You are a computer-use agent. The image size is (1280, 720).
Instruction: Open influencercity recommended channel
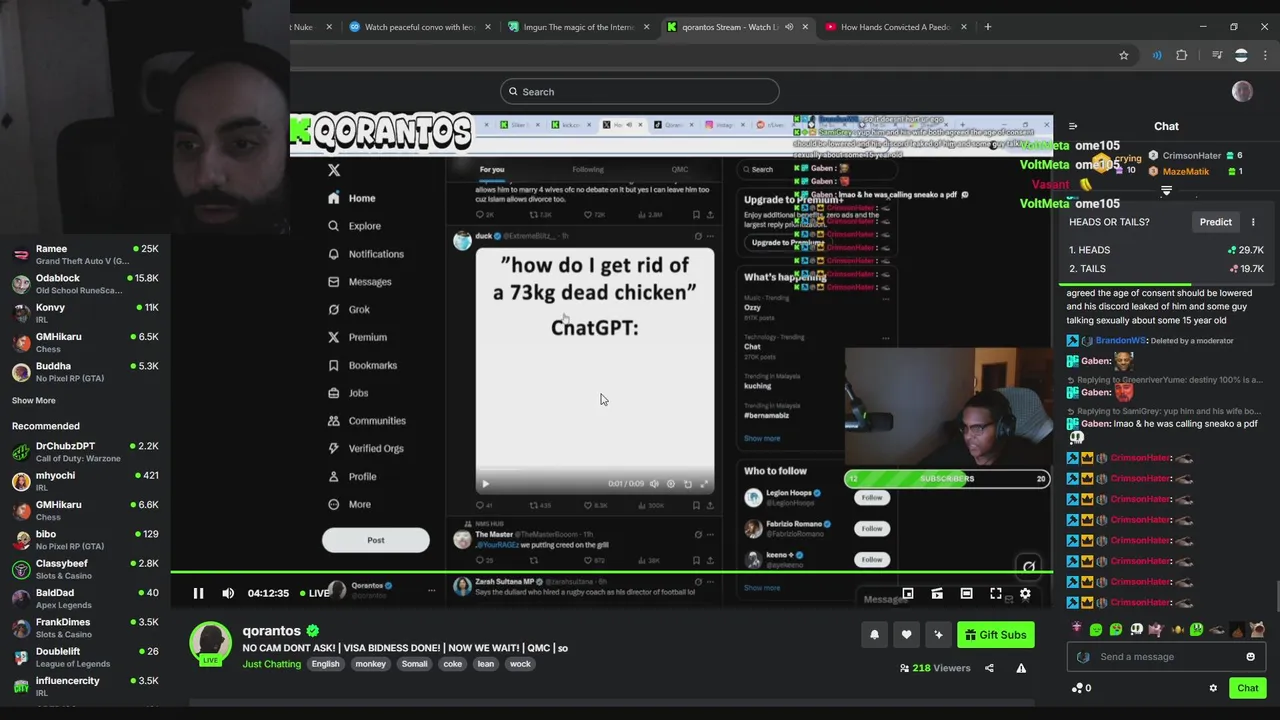pos(85,686)
